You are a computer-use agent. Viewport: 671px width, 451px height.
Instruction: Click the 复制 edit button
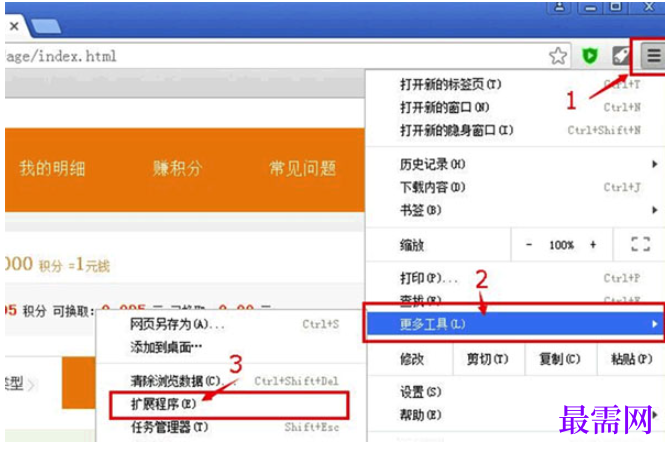(560, 359)
